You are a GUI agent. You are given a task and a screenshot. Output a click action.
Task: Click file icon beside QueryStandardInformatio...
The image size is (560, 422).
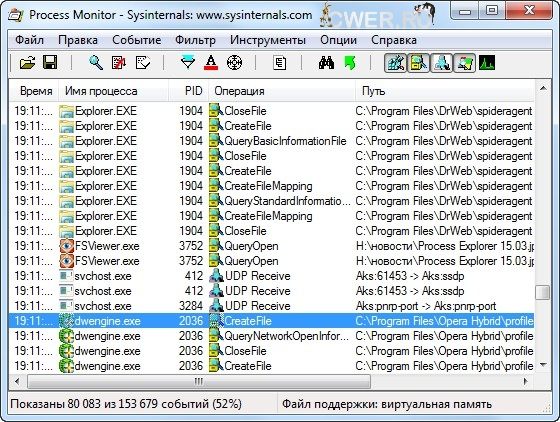216,201
